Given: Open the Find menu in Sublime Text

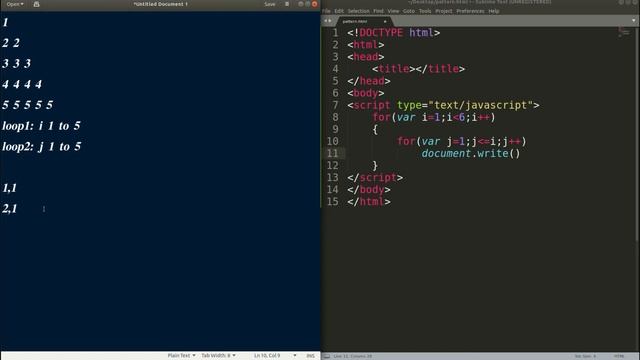Looking at the screenshot, I should [x=378, y=11].
